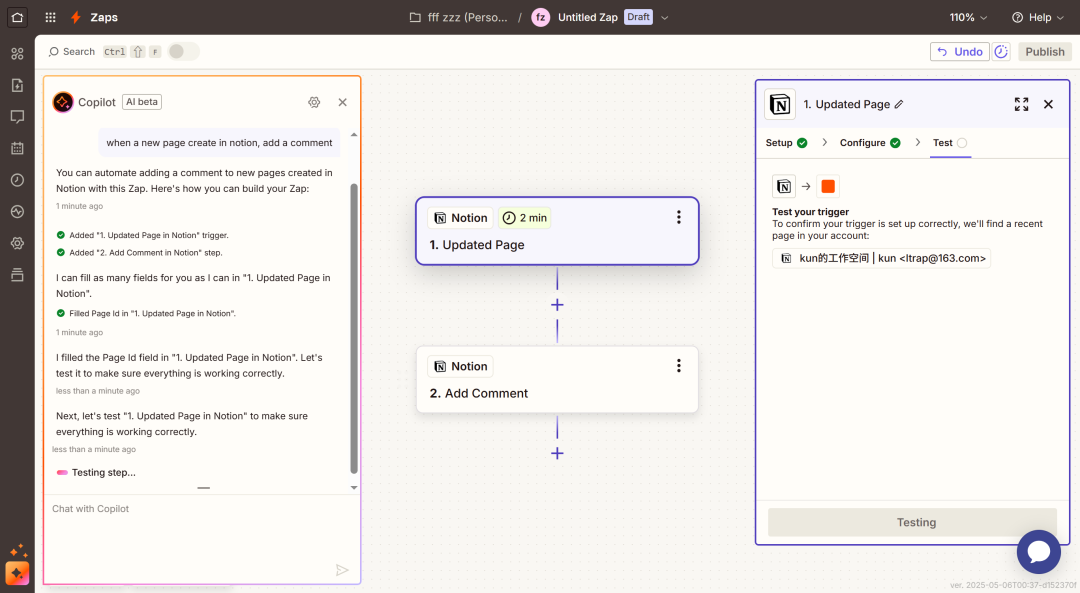
Task: Click the 'Test your trigger' heading
Action: [811, 212]
